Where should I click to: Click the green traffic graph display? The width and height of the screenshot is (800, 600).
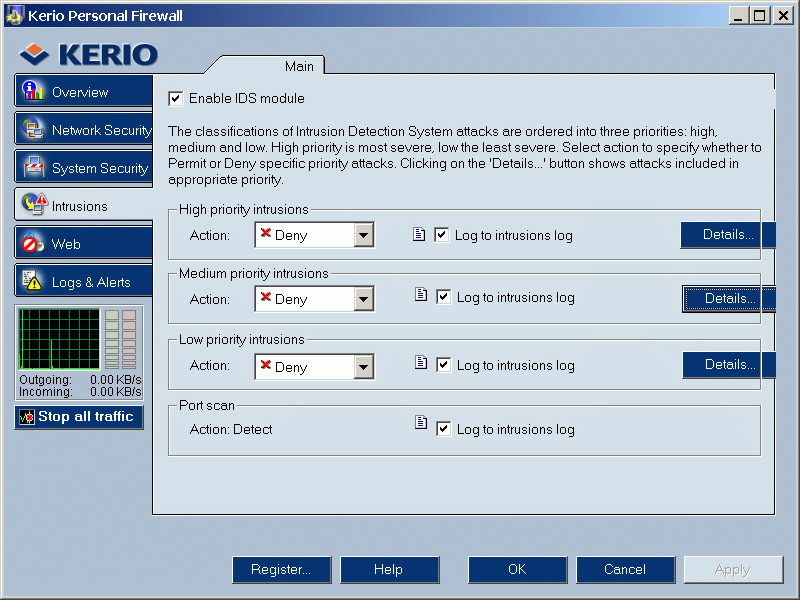pyautogui.click(x=59, y=339)
